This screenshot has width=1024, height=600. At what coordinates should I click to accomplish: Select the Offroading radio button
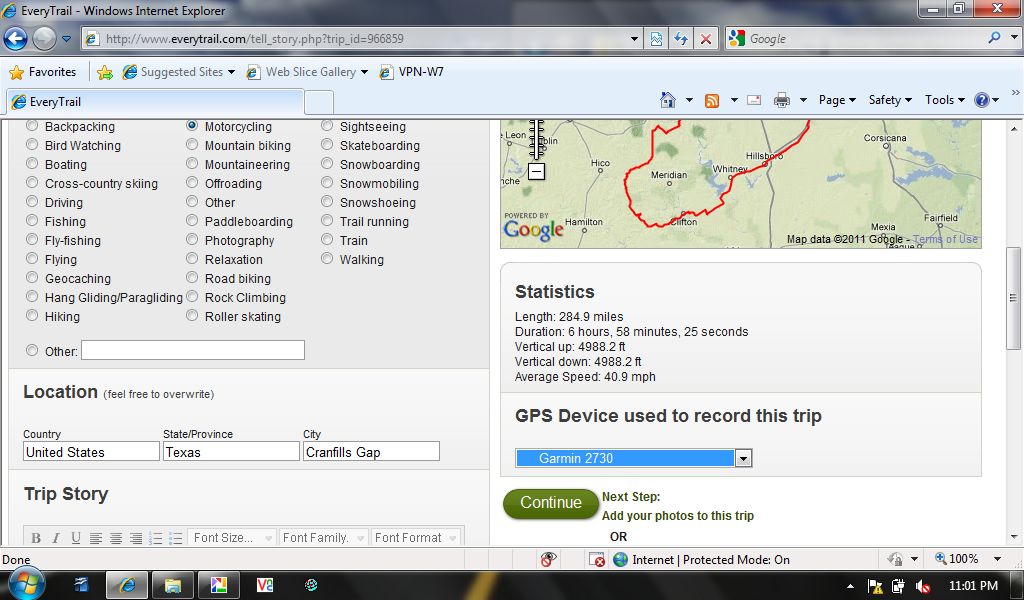(x=192, y=182)
